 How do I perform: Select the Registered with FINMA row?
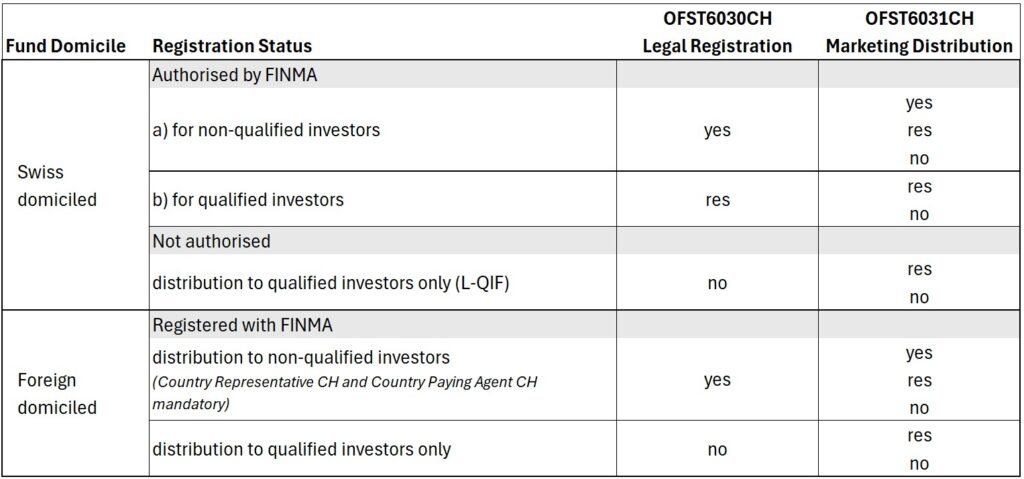pyautogui.click(x=242, y=324)
